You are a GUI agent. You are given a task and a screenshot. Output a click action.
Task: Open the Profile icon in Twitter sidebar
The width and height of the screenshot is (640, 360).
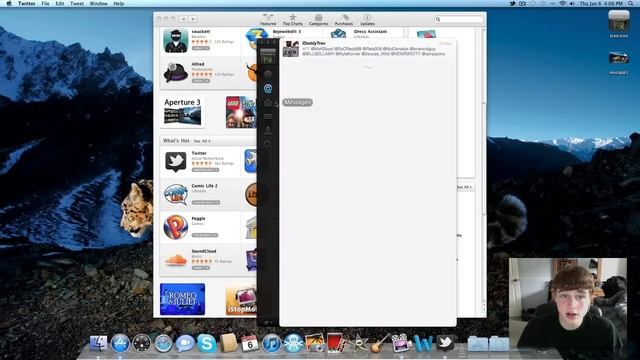[x=268, y=130]
